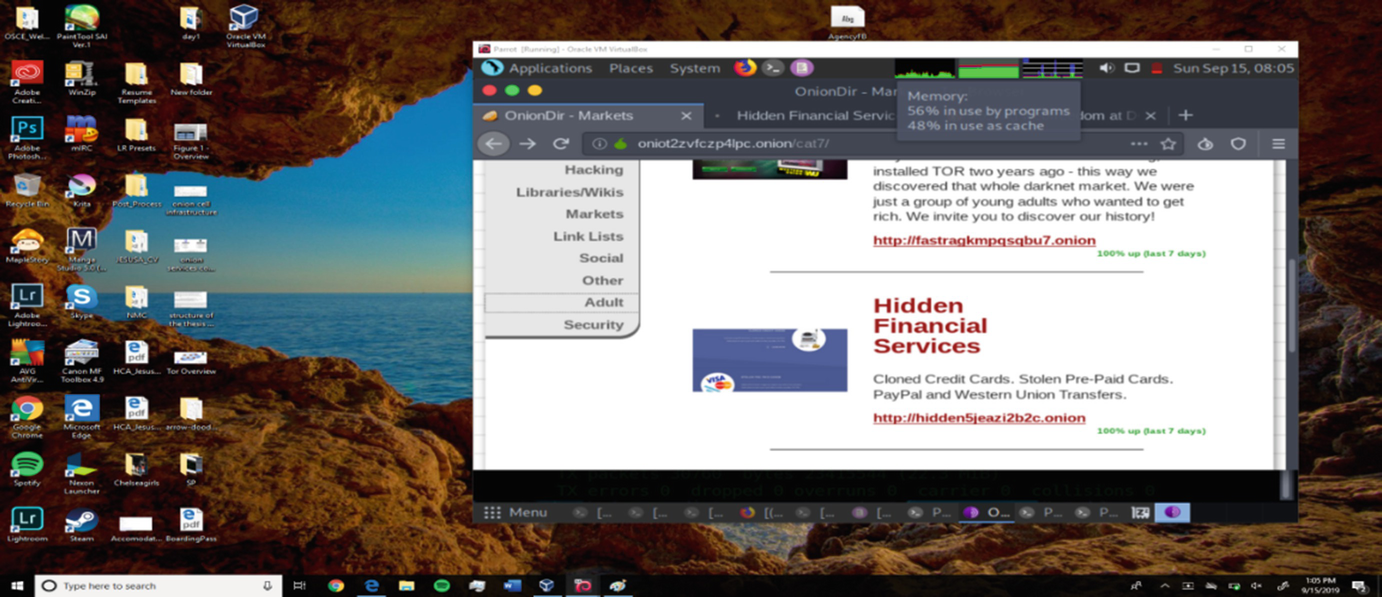Image resolution: width=1382 pixels, height=597 pixels.
Task: Open Word from the Windows taskbar
Action: tap(512, 585)
